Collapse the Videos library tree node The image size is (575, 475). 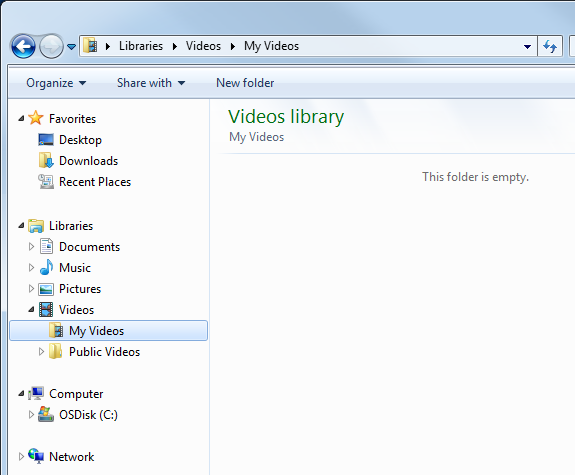pyautogui.click(x=32, y=310)
